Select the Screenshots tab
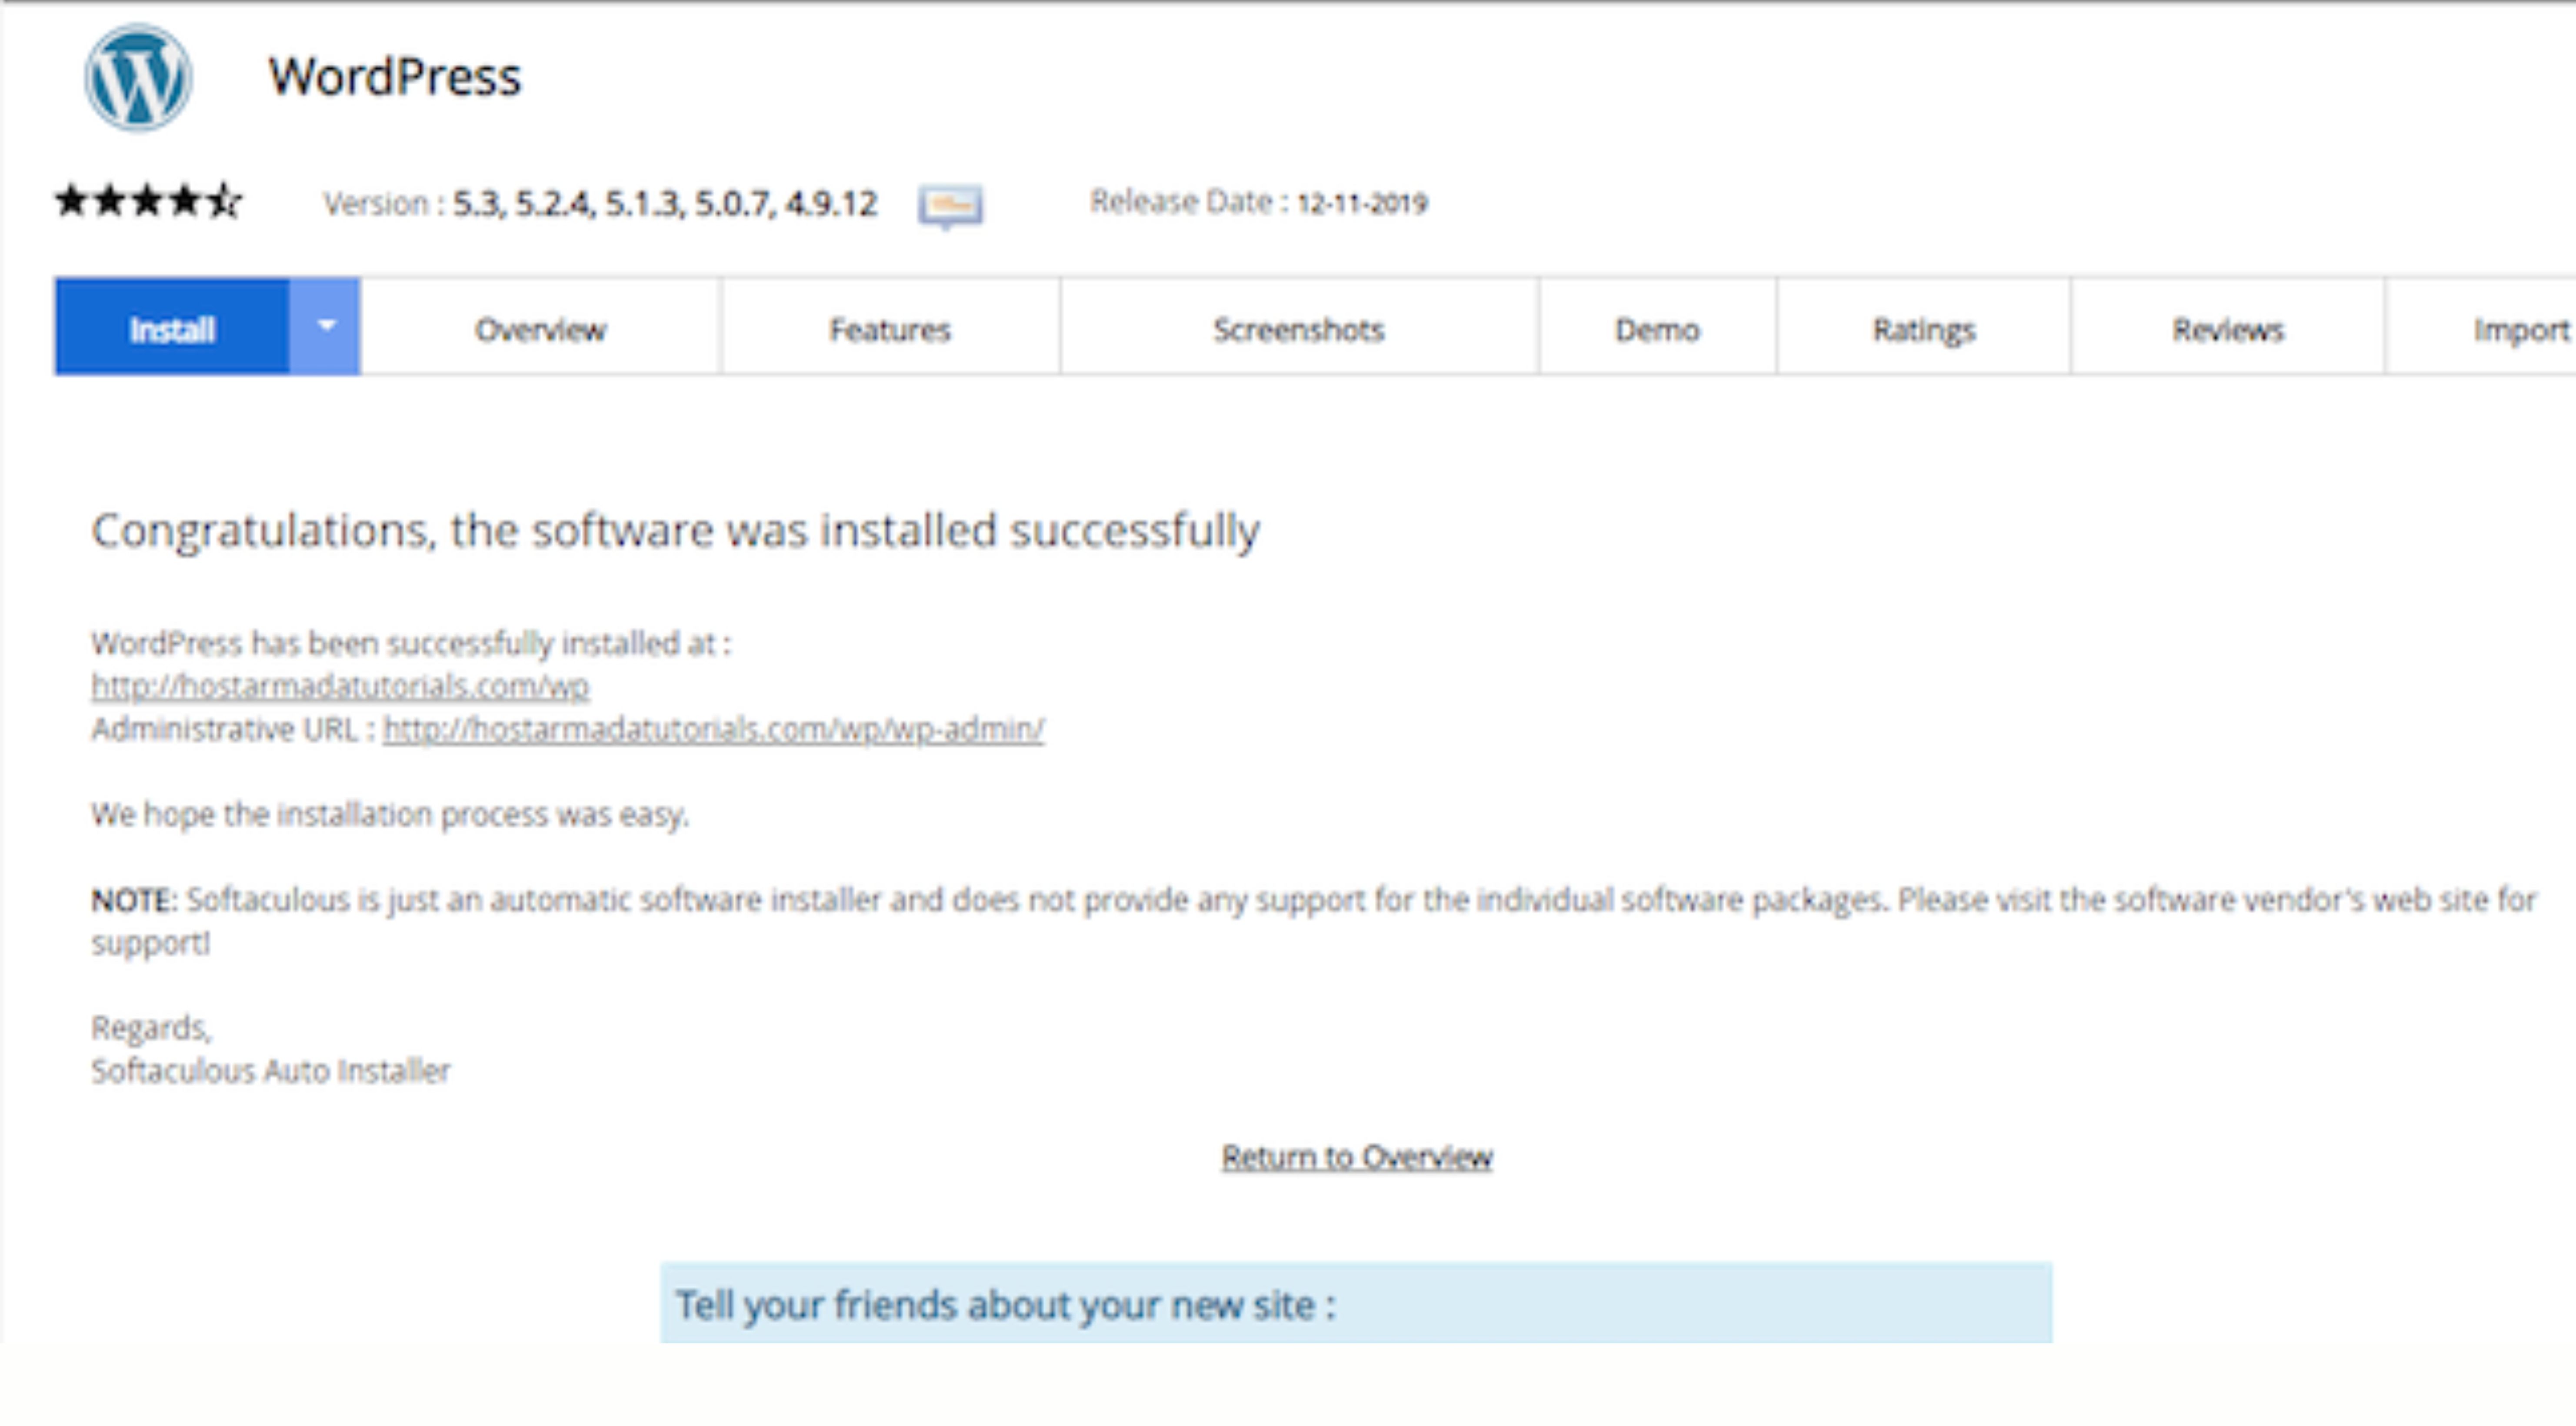The image size is (2576, 1426). [1299, 328]
